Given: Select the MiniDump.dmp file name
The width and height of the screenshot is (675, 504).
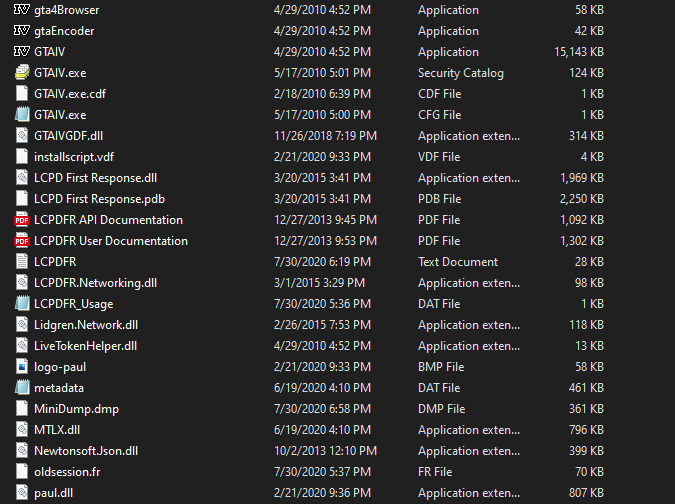Looking at the screenshot, I should (x=75, y=409).
